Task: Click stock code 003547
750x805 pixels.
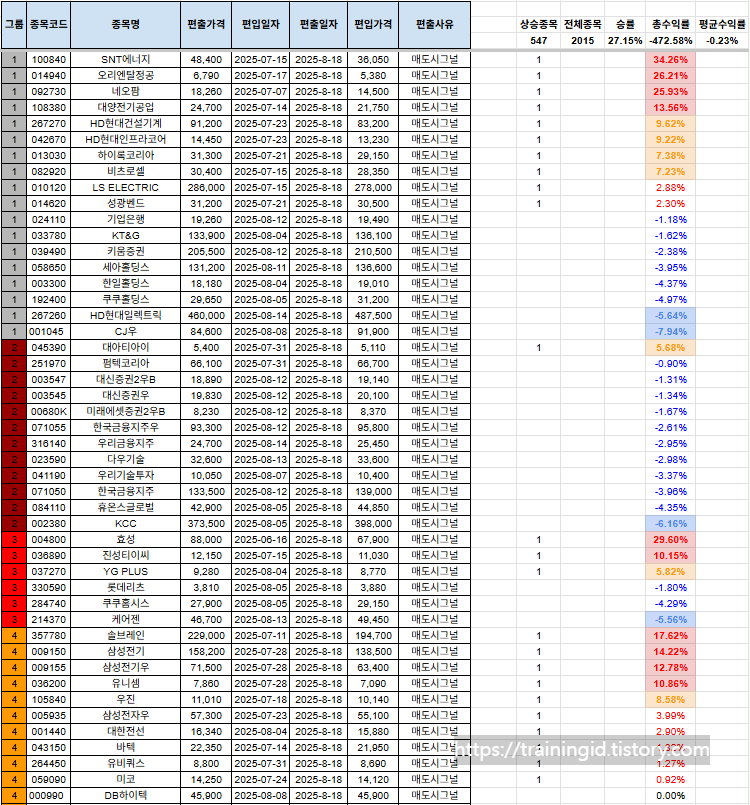Action: 48,379
